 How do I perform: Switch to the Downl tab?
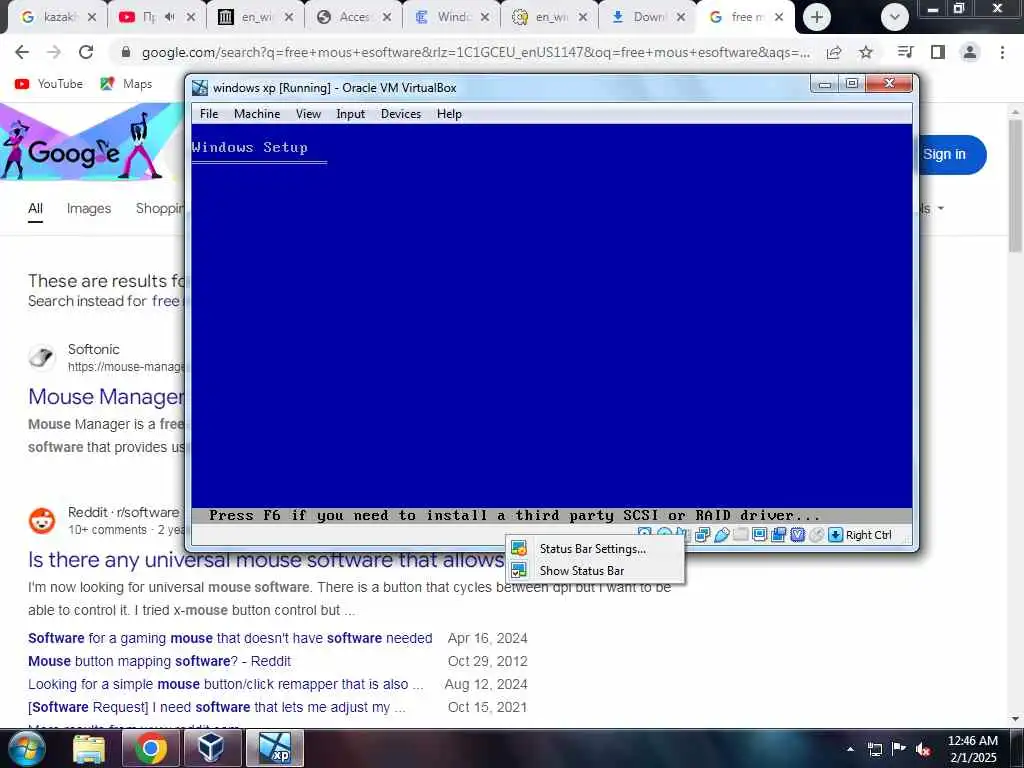point(647,17)
